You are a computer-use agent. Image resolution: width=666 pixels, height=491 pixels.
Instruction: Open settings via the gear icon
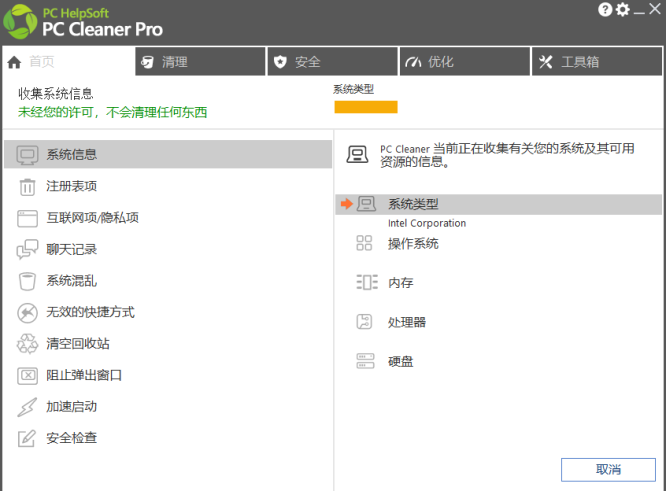click(x=623, y=9)
